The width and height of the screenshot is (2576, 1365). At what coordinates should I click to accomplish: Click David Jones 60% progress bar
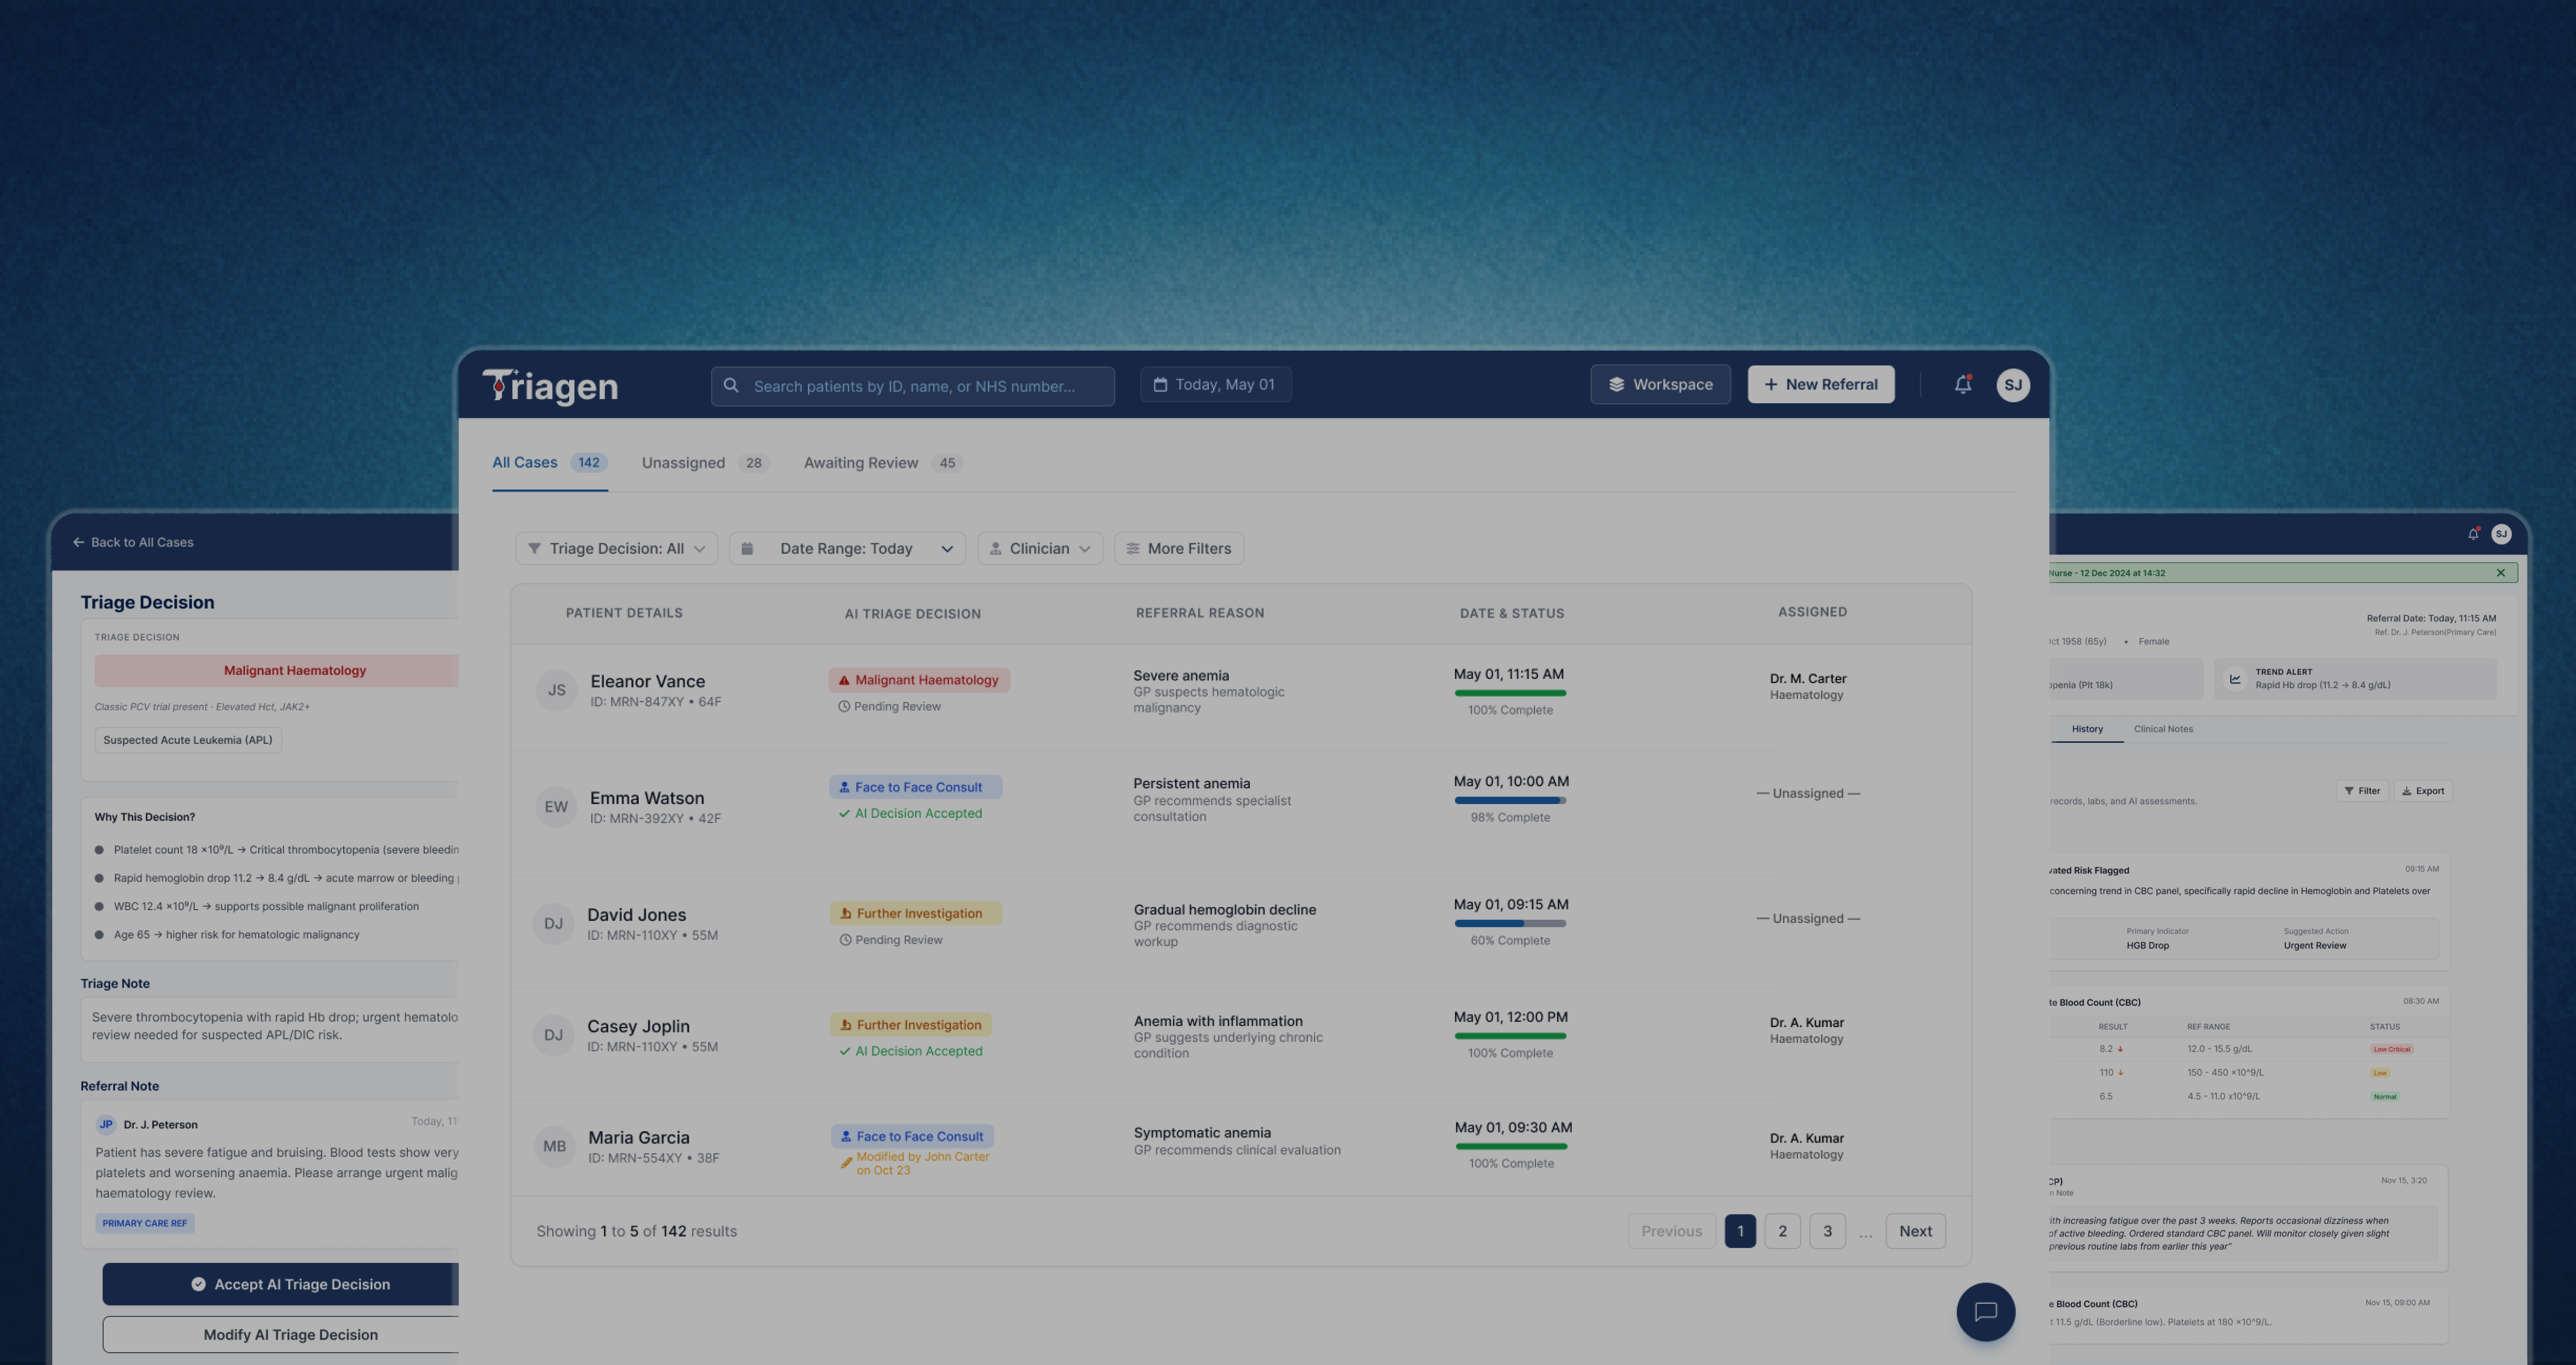coord(1510,923)
